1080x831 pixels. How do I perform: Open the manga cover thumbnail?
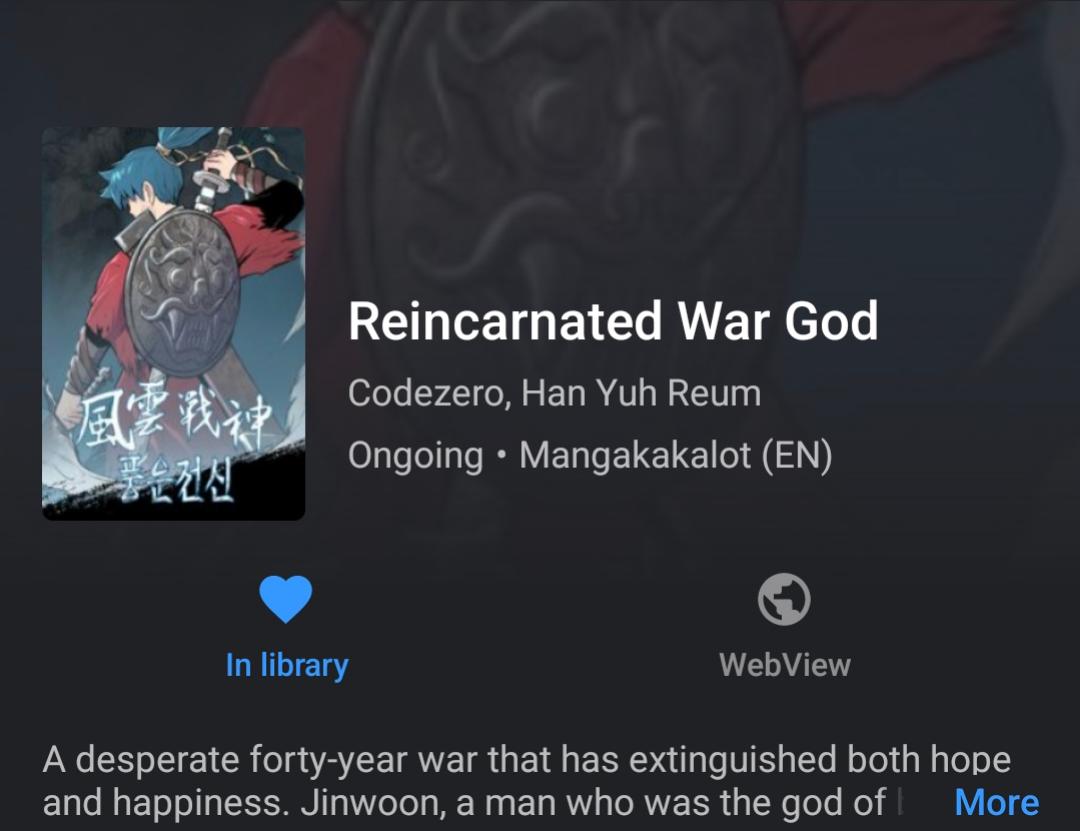[174, 323]
